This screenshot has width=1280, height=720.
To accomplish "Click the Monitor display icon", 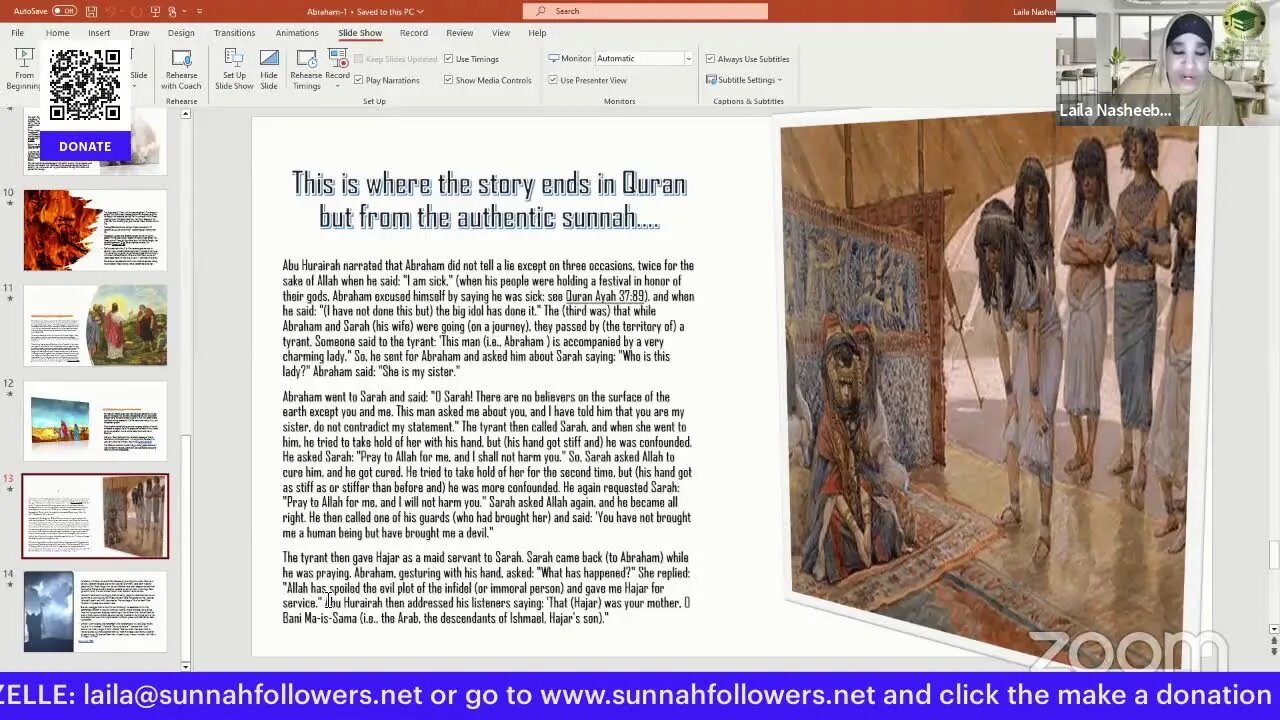I will pos(553,59).
